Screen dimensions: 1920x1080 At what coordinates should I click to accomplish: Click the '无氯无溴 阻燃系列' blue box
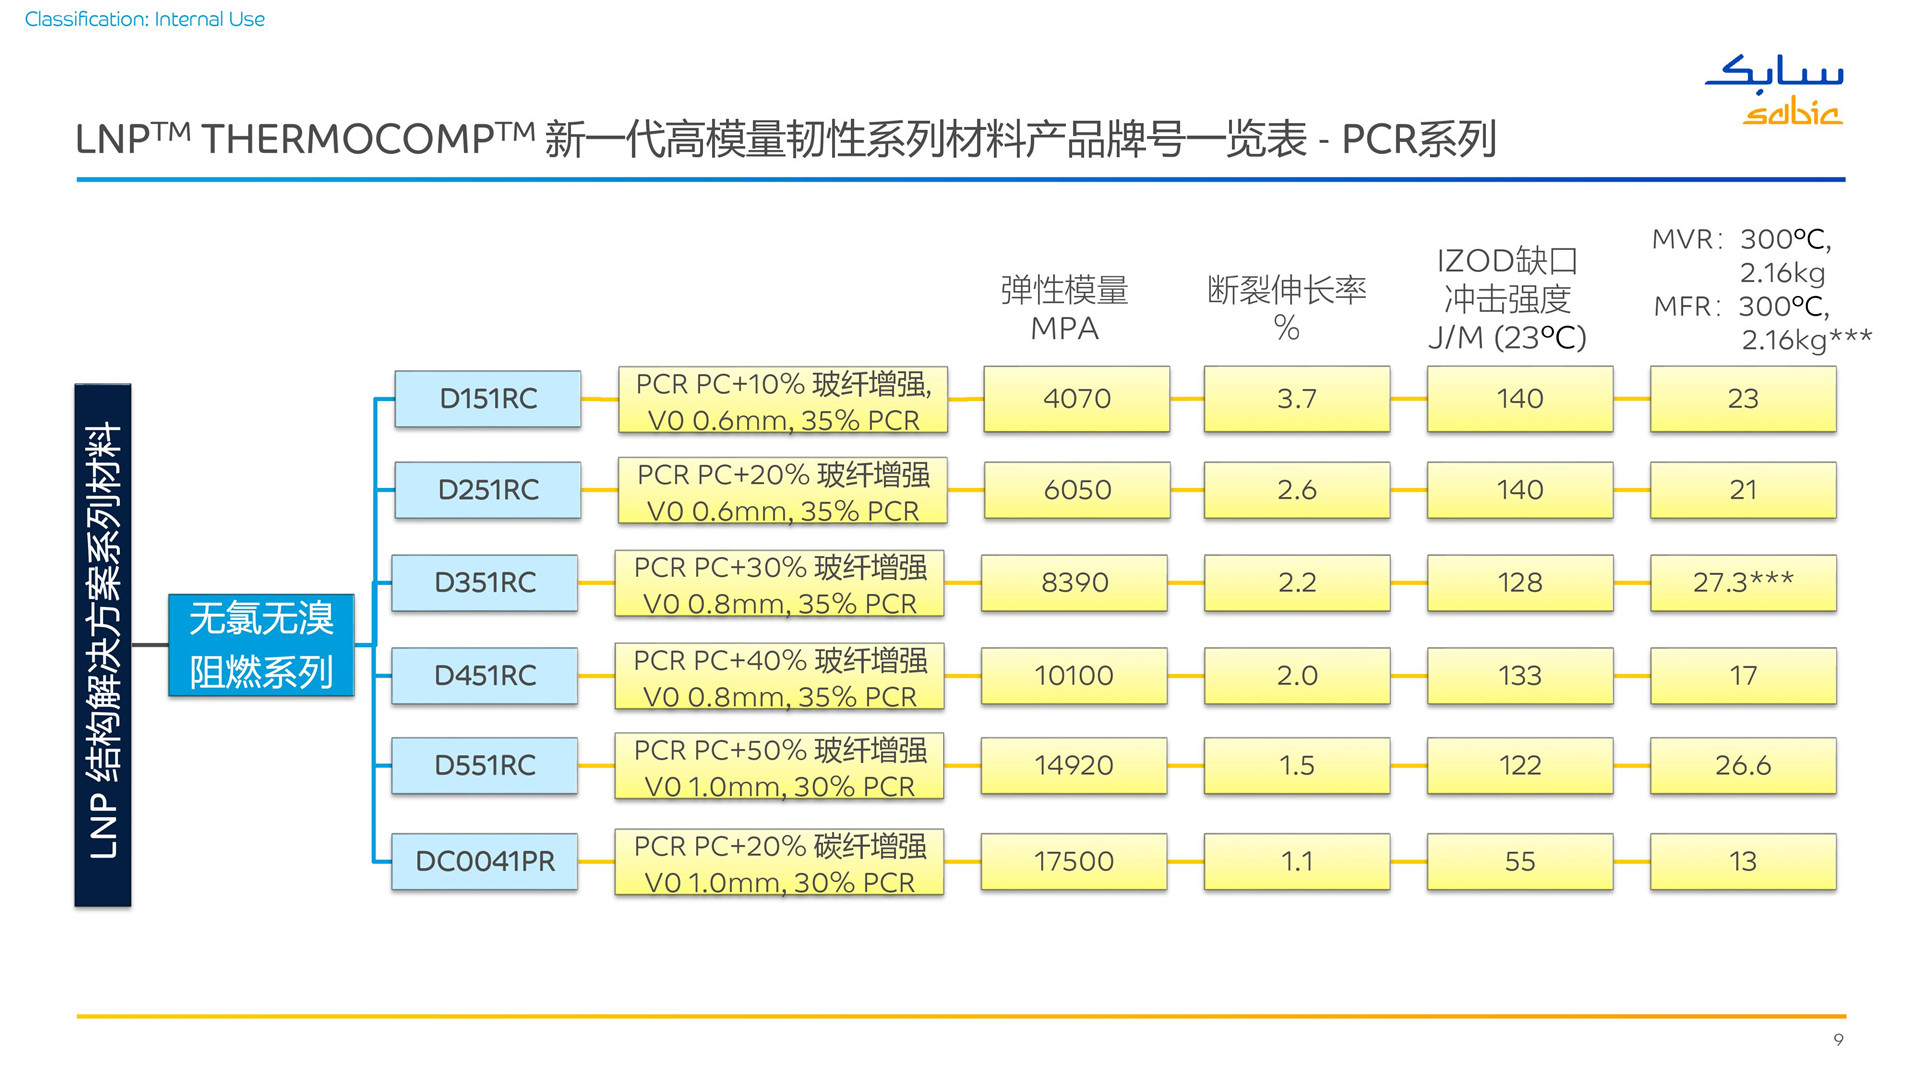pyautogui.click(x=261, y=645)
